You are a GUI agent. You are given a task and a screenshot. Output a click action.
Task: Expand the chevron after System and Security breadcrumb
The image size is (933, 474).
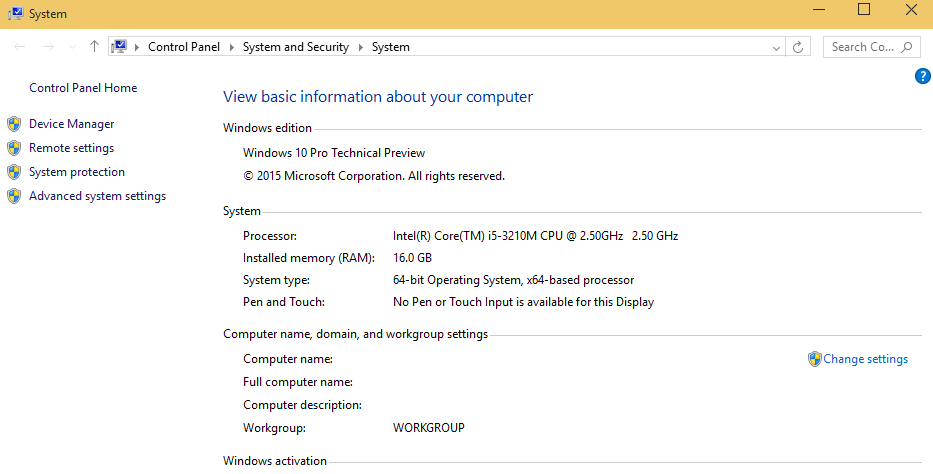pyautogui.click(x=360, y=47)
